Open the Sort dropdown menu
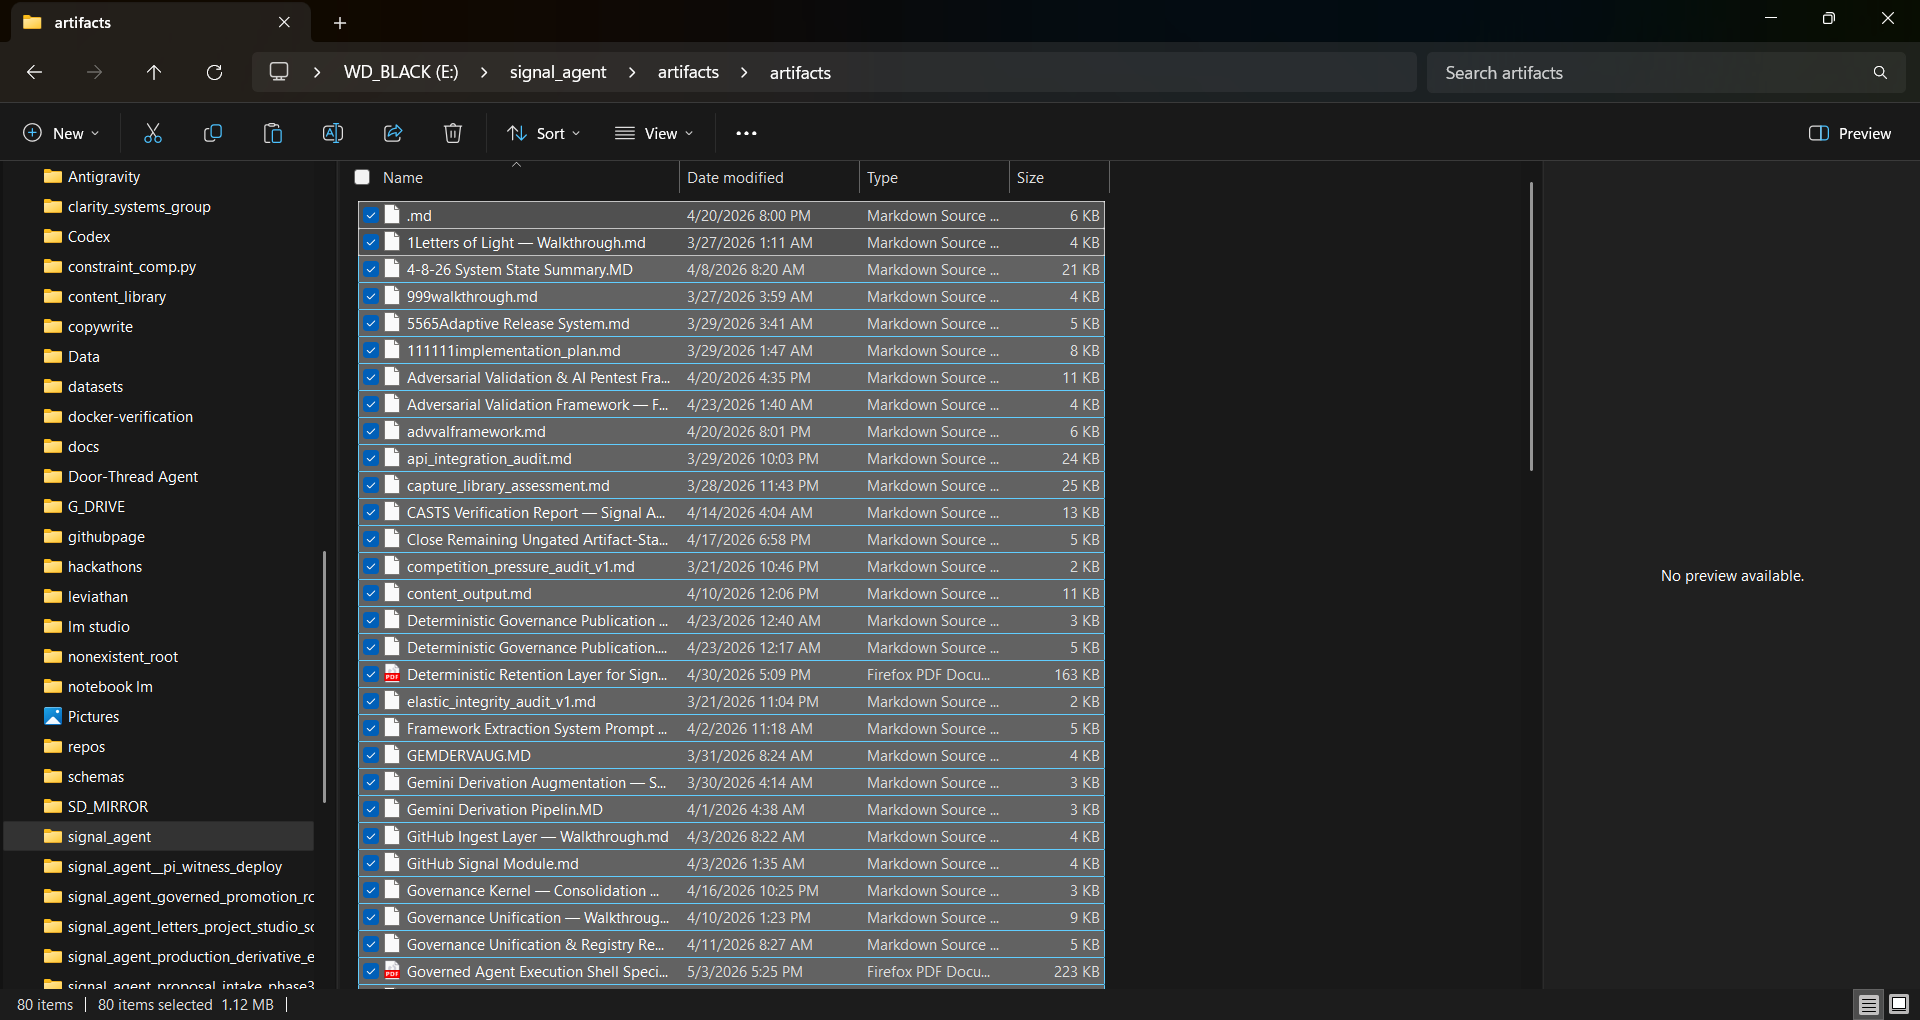Viewport: 1920px width, 1020px height. tap(544, 133)
